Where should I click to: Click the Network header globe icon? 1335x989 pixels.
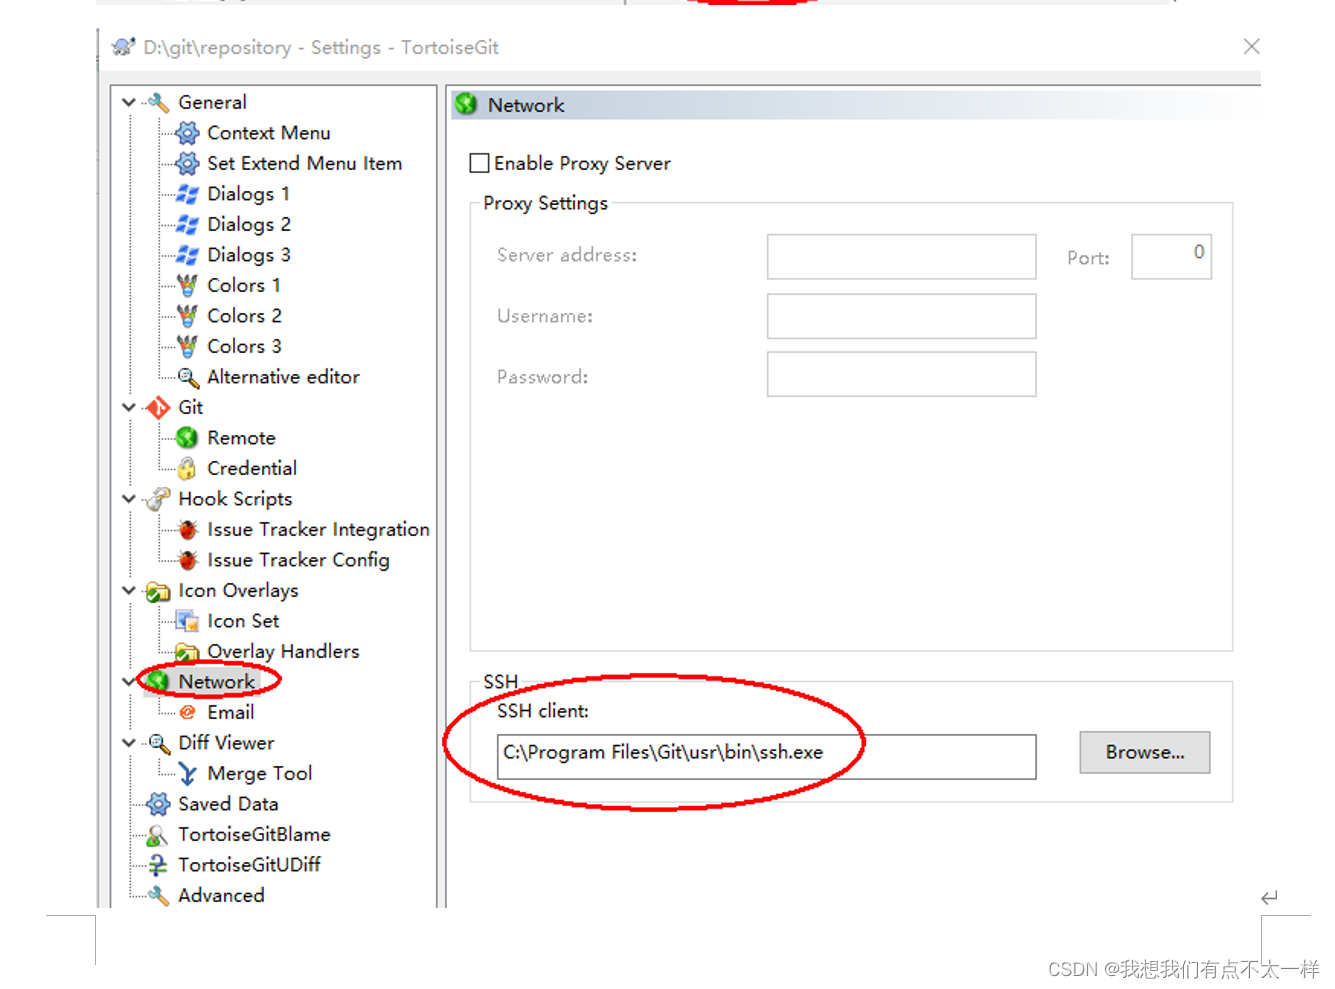pos(466,104)
